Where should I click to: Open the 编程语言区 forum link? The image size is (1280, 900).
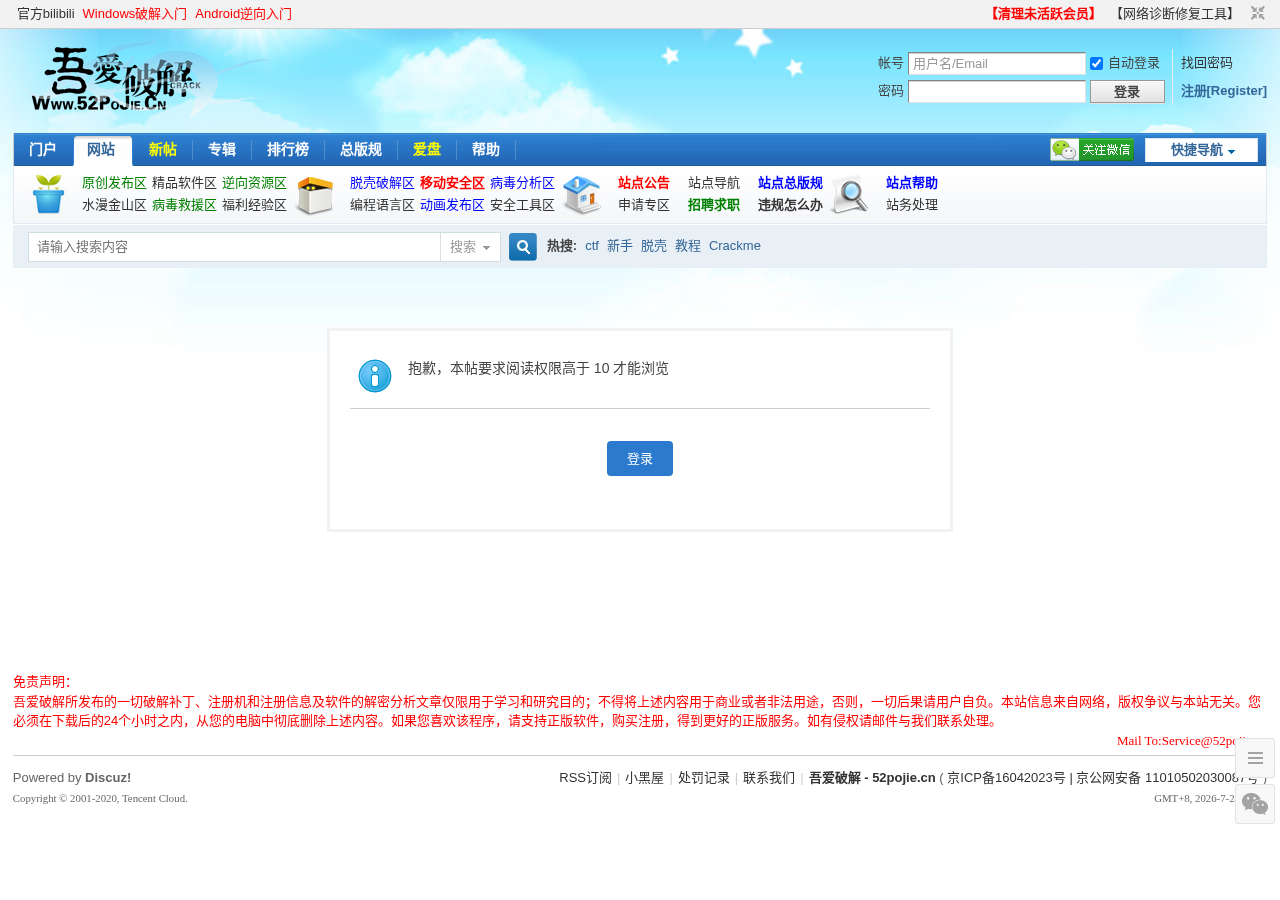tap(382, 205)
